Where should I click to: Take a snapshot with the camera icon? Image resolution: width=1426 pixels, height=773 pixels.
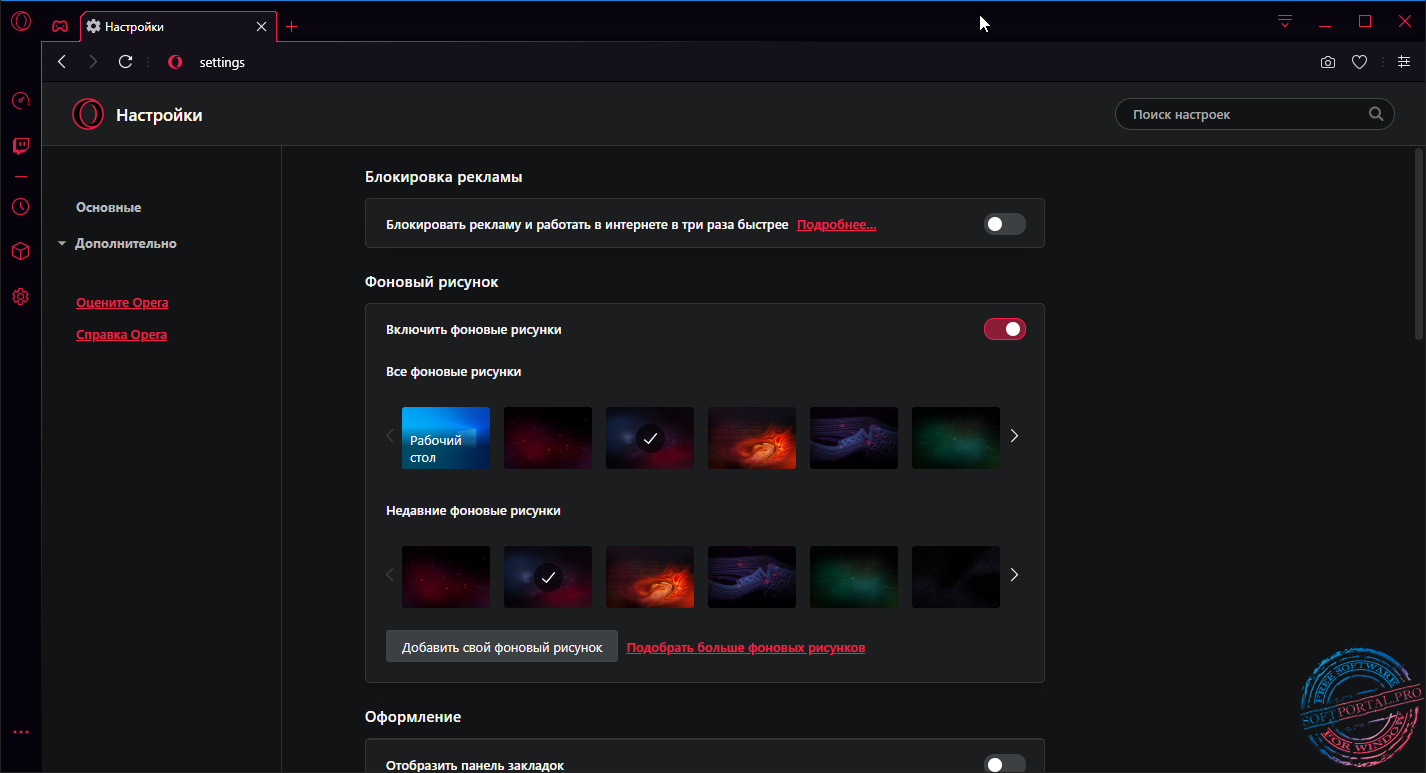(1328, 62)
